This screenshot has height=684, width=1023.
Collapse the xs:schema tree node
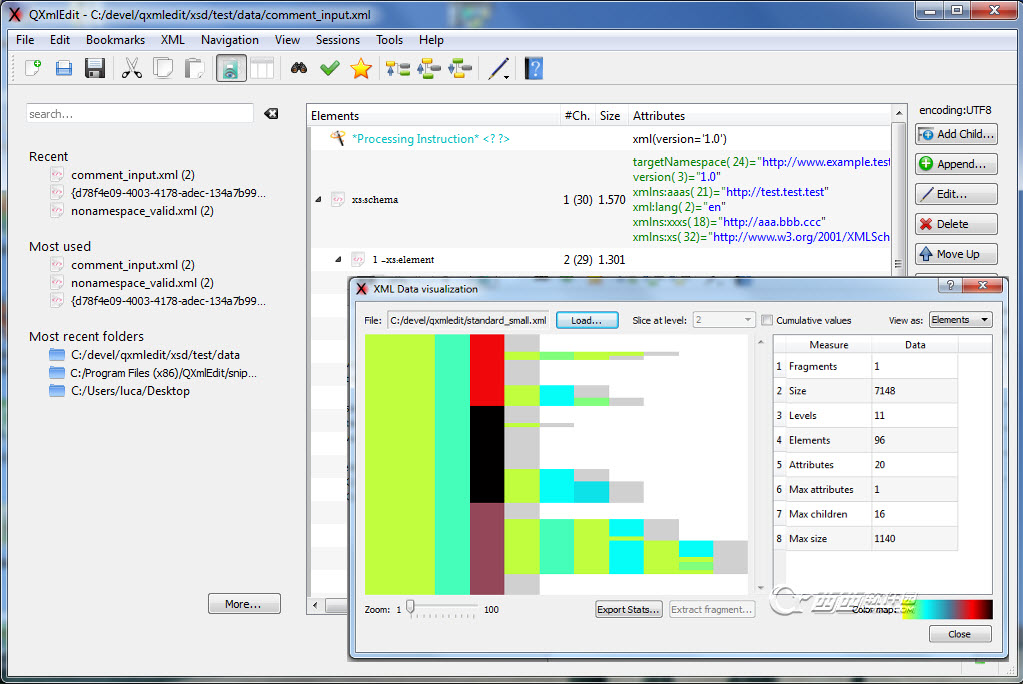pos(318,199)
